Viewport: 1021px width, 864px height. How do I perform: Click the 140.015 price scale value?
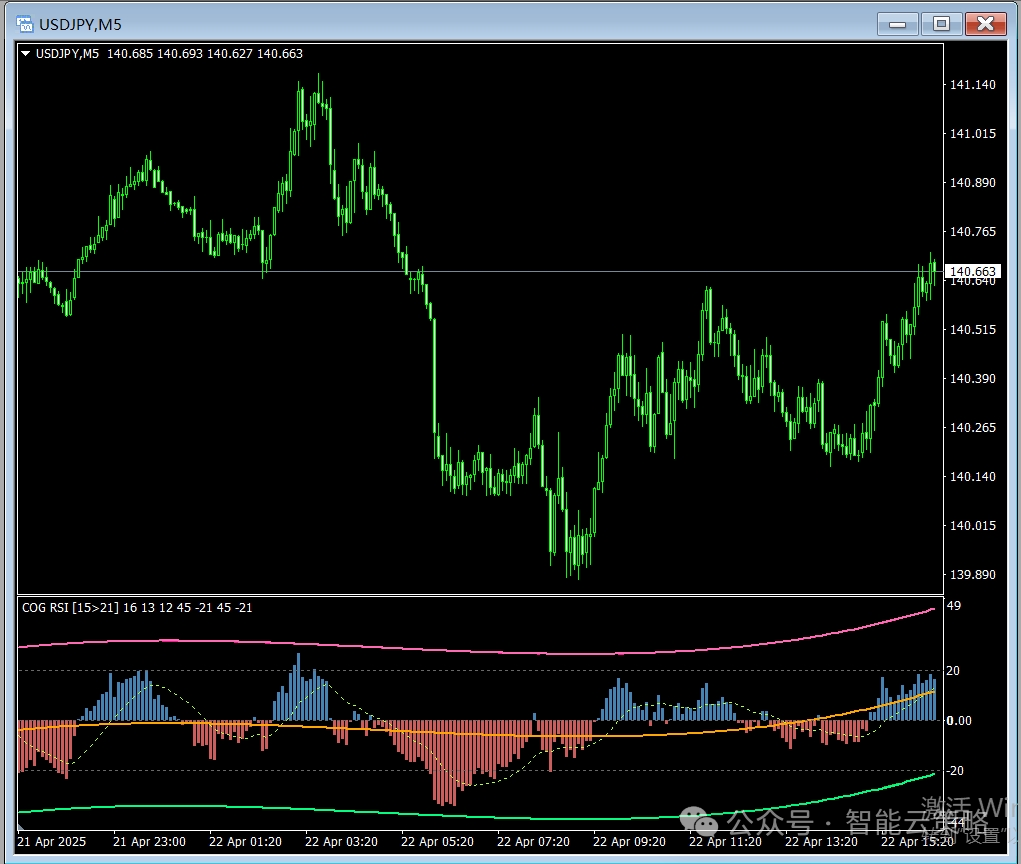click(972, 525)
